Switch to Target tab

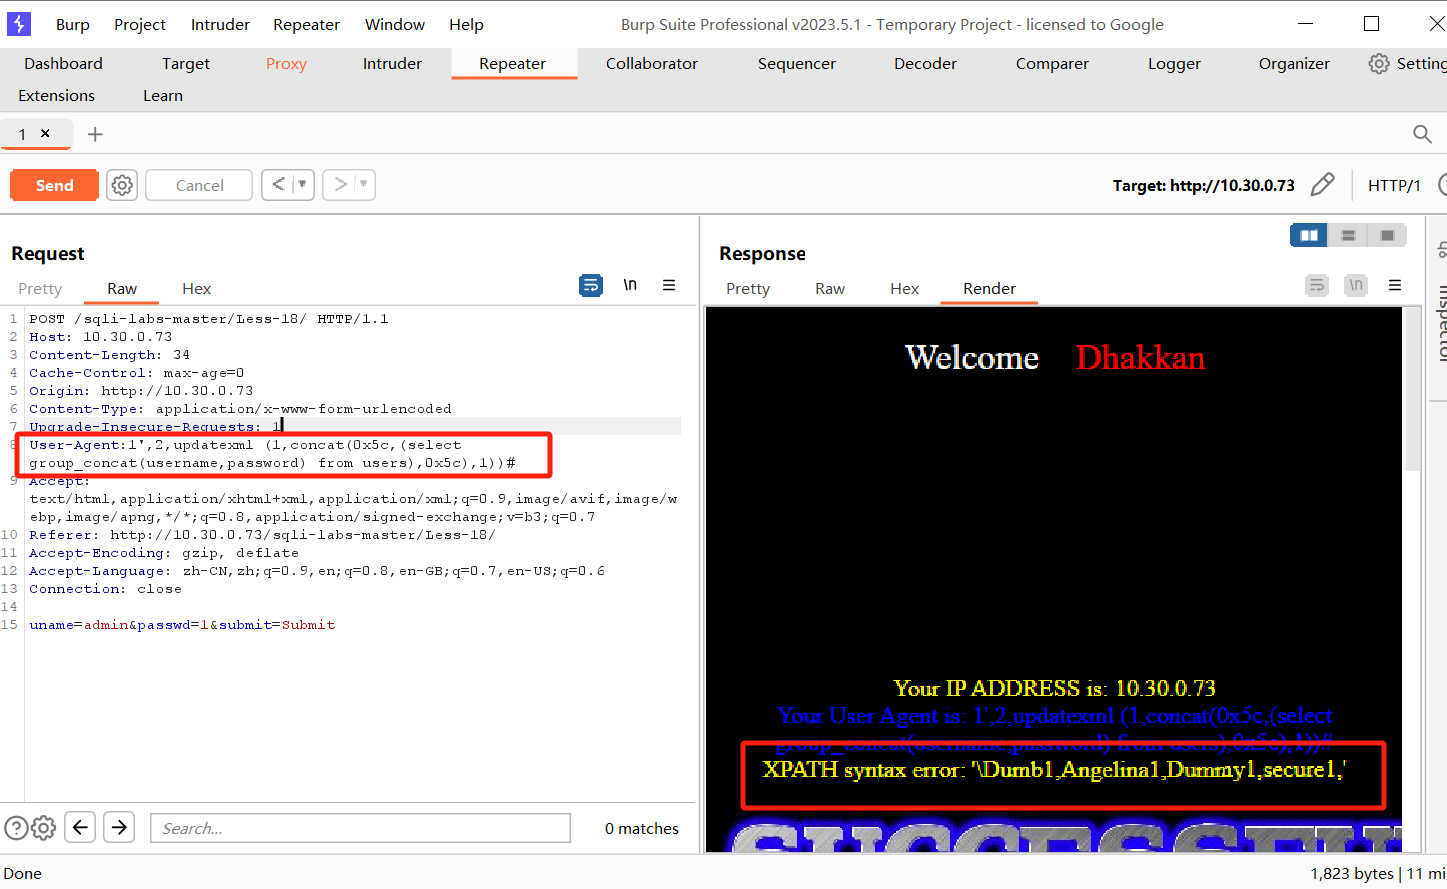(186, 63)
